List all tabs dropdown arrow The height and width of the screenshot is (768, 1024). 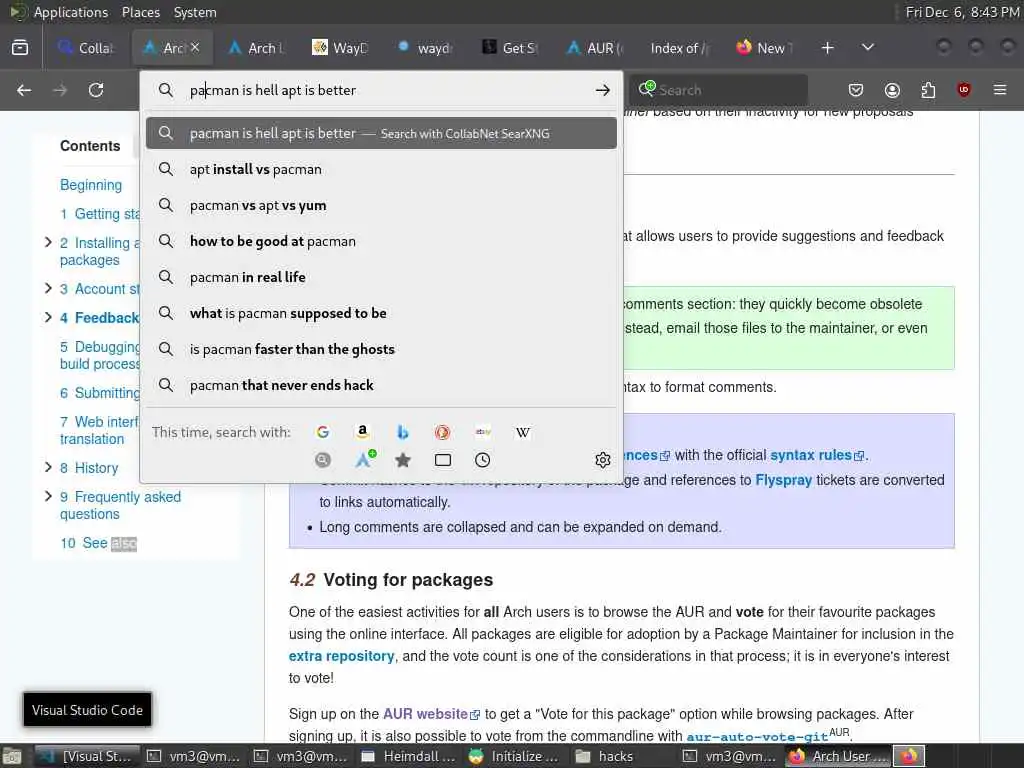coord(868,48)
